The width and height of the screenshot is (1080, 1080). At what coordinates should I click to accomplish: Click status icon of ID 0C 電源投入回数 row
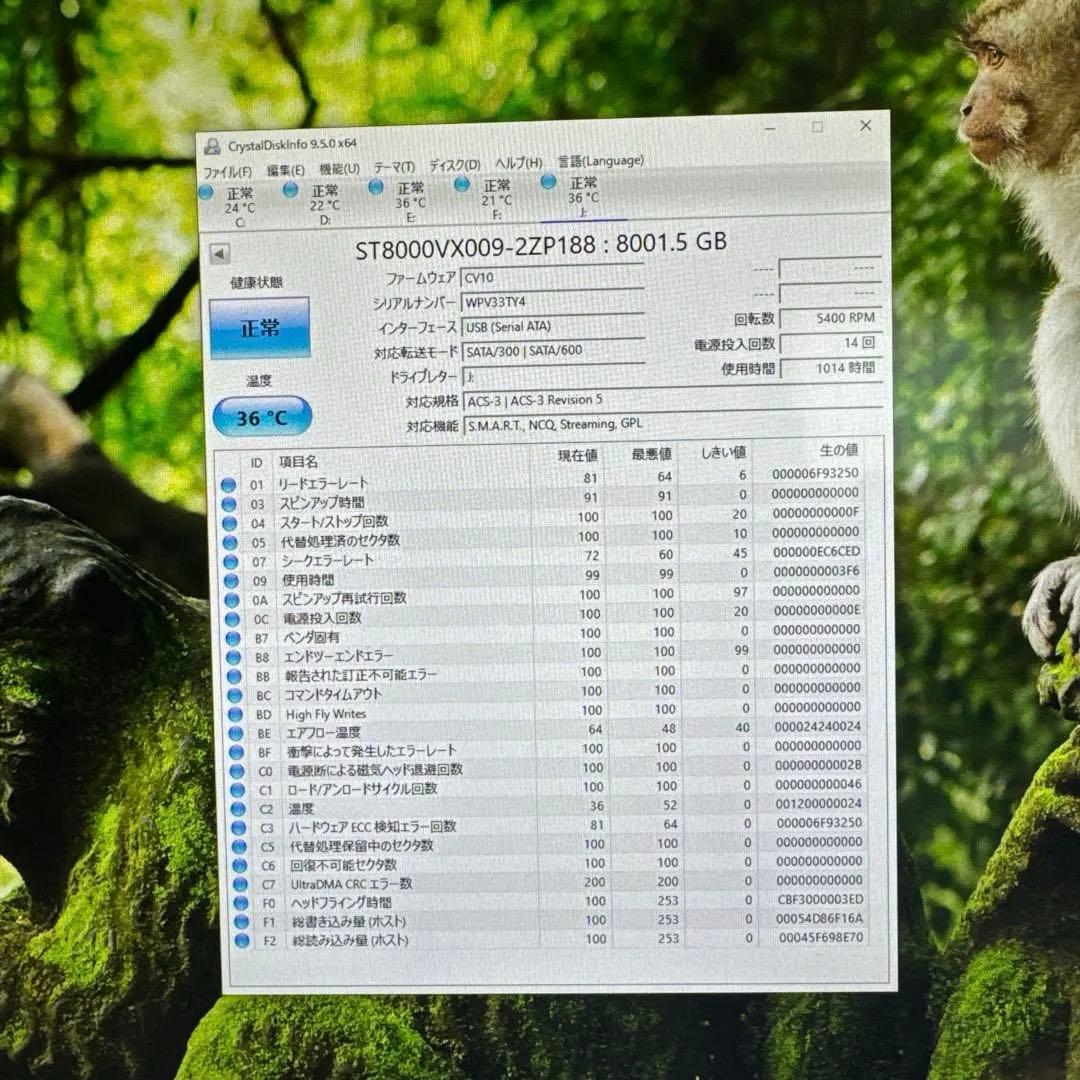click(232, 619)
